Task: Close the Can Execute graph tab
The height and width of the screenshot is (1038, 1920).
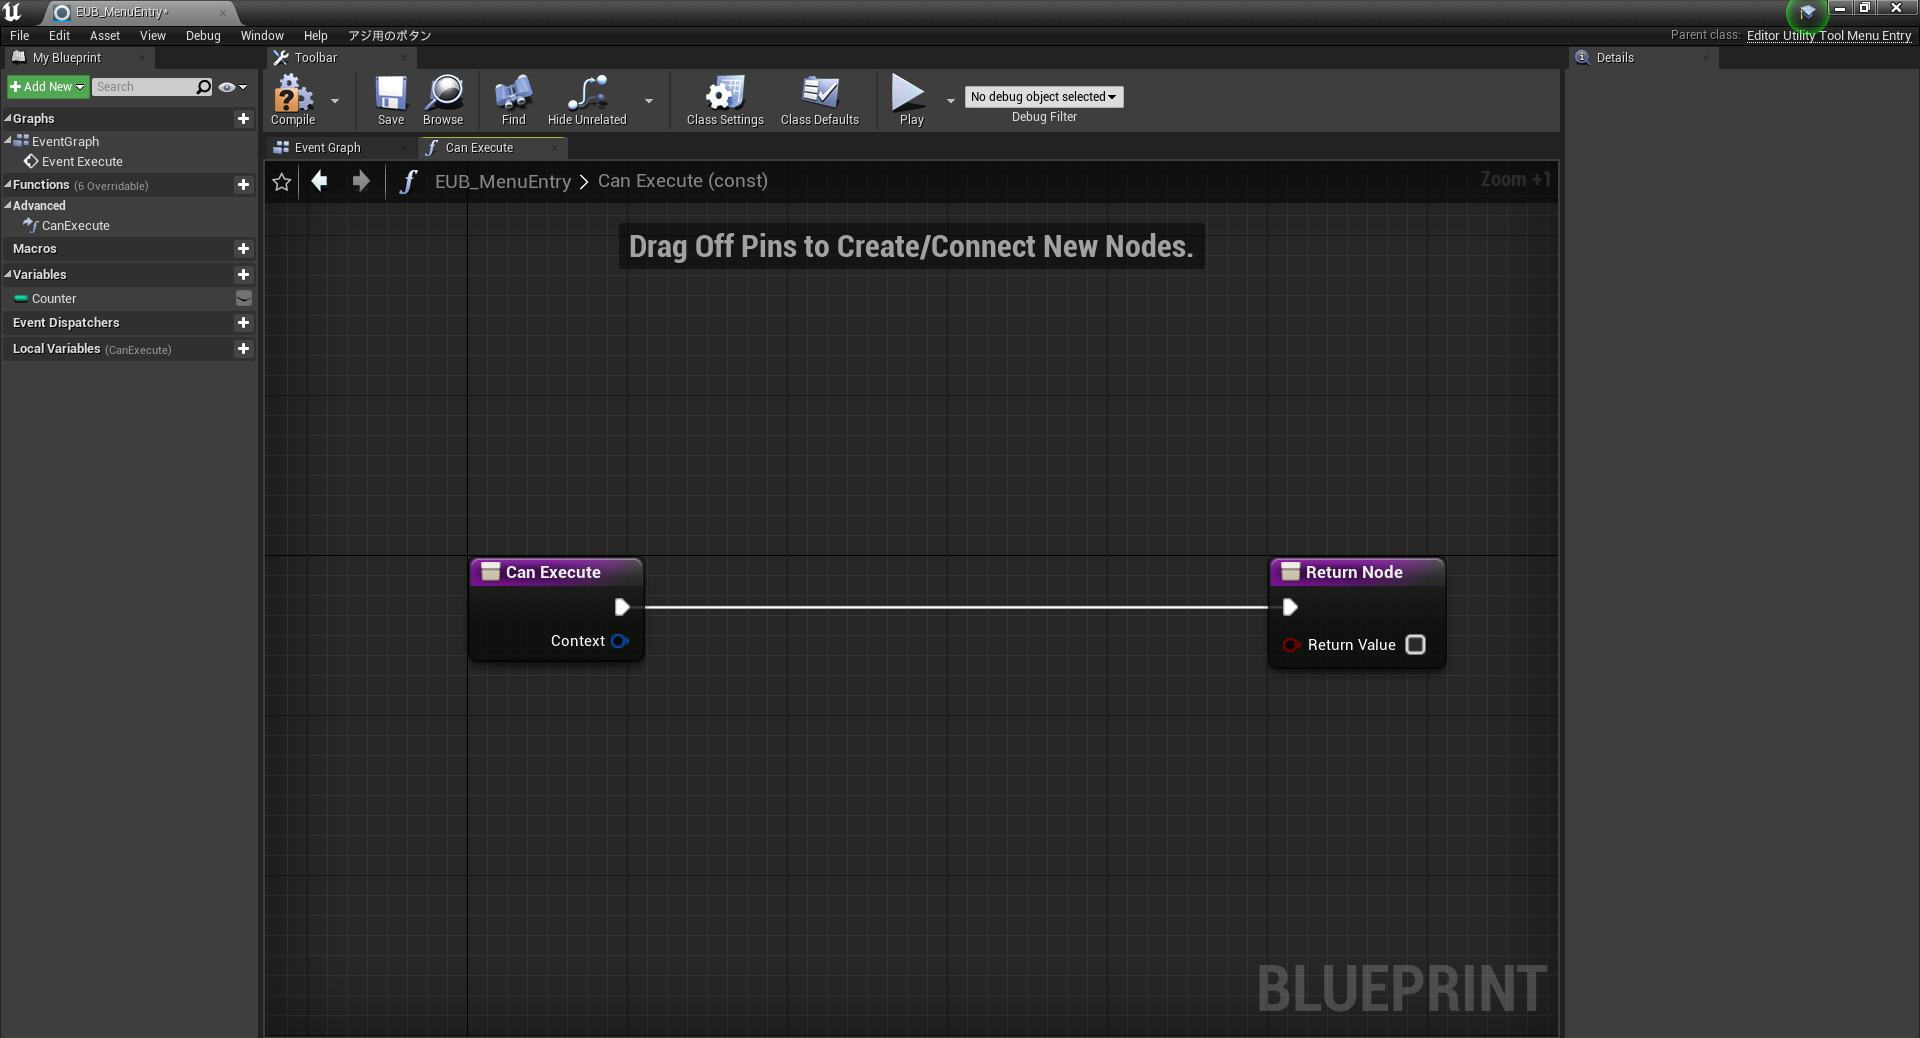Action: (x=555, y=148)
